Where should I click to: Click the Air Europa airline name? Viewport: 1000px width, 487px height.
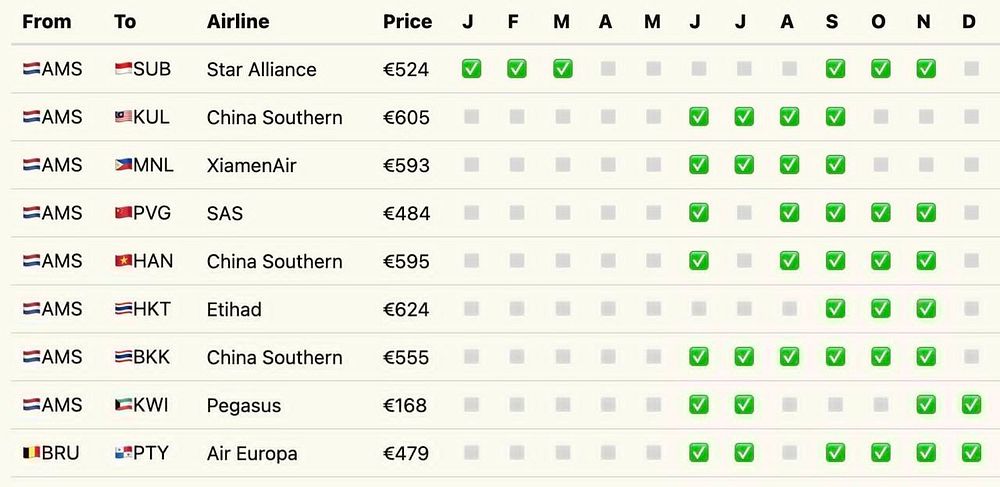coord(251,453)
